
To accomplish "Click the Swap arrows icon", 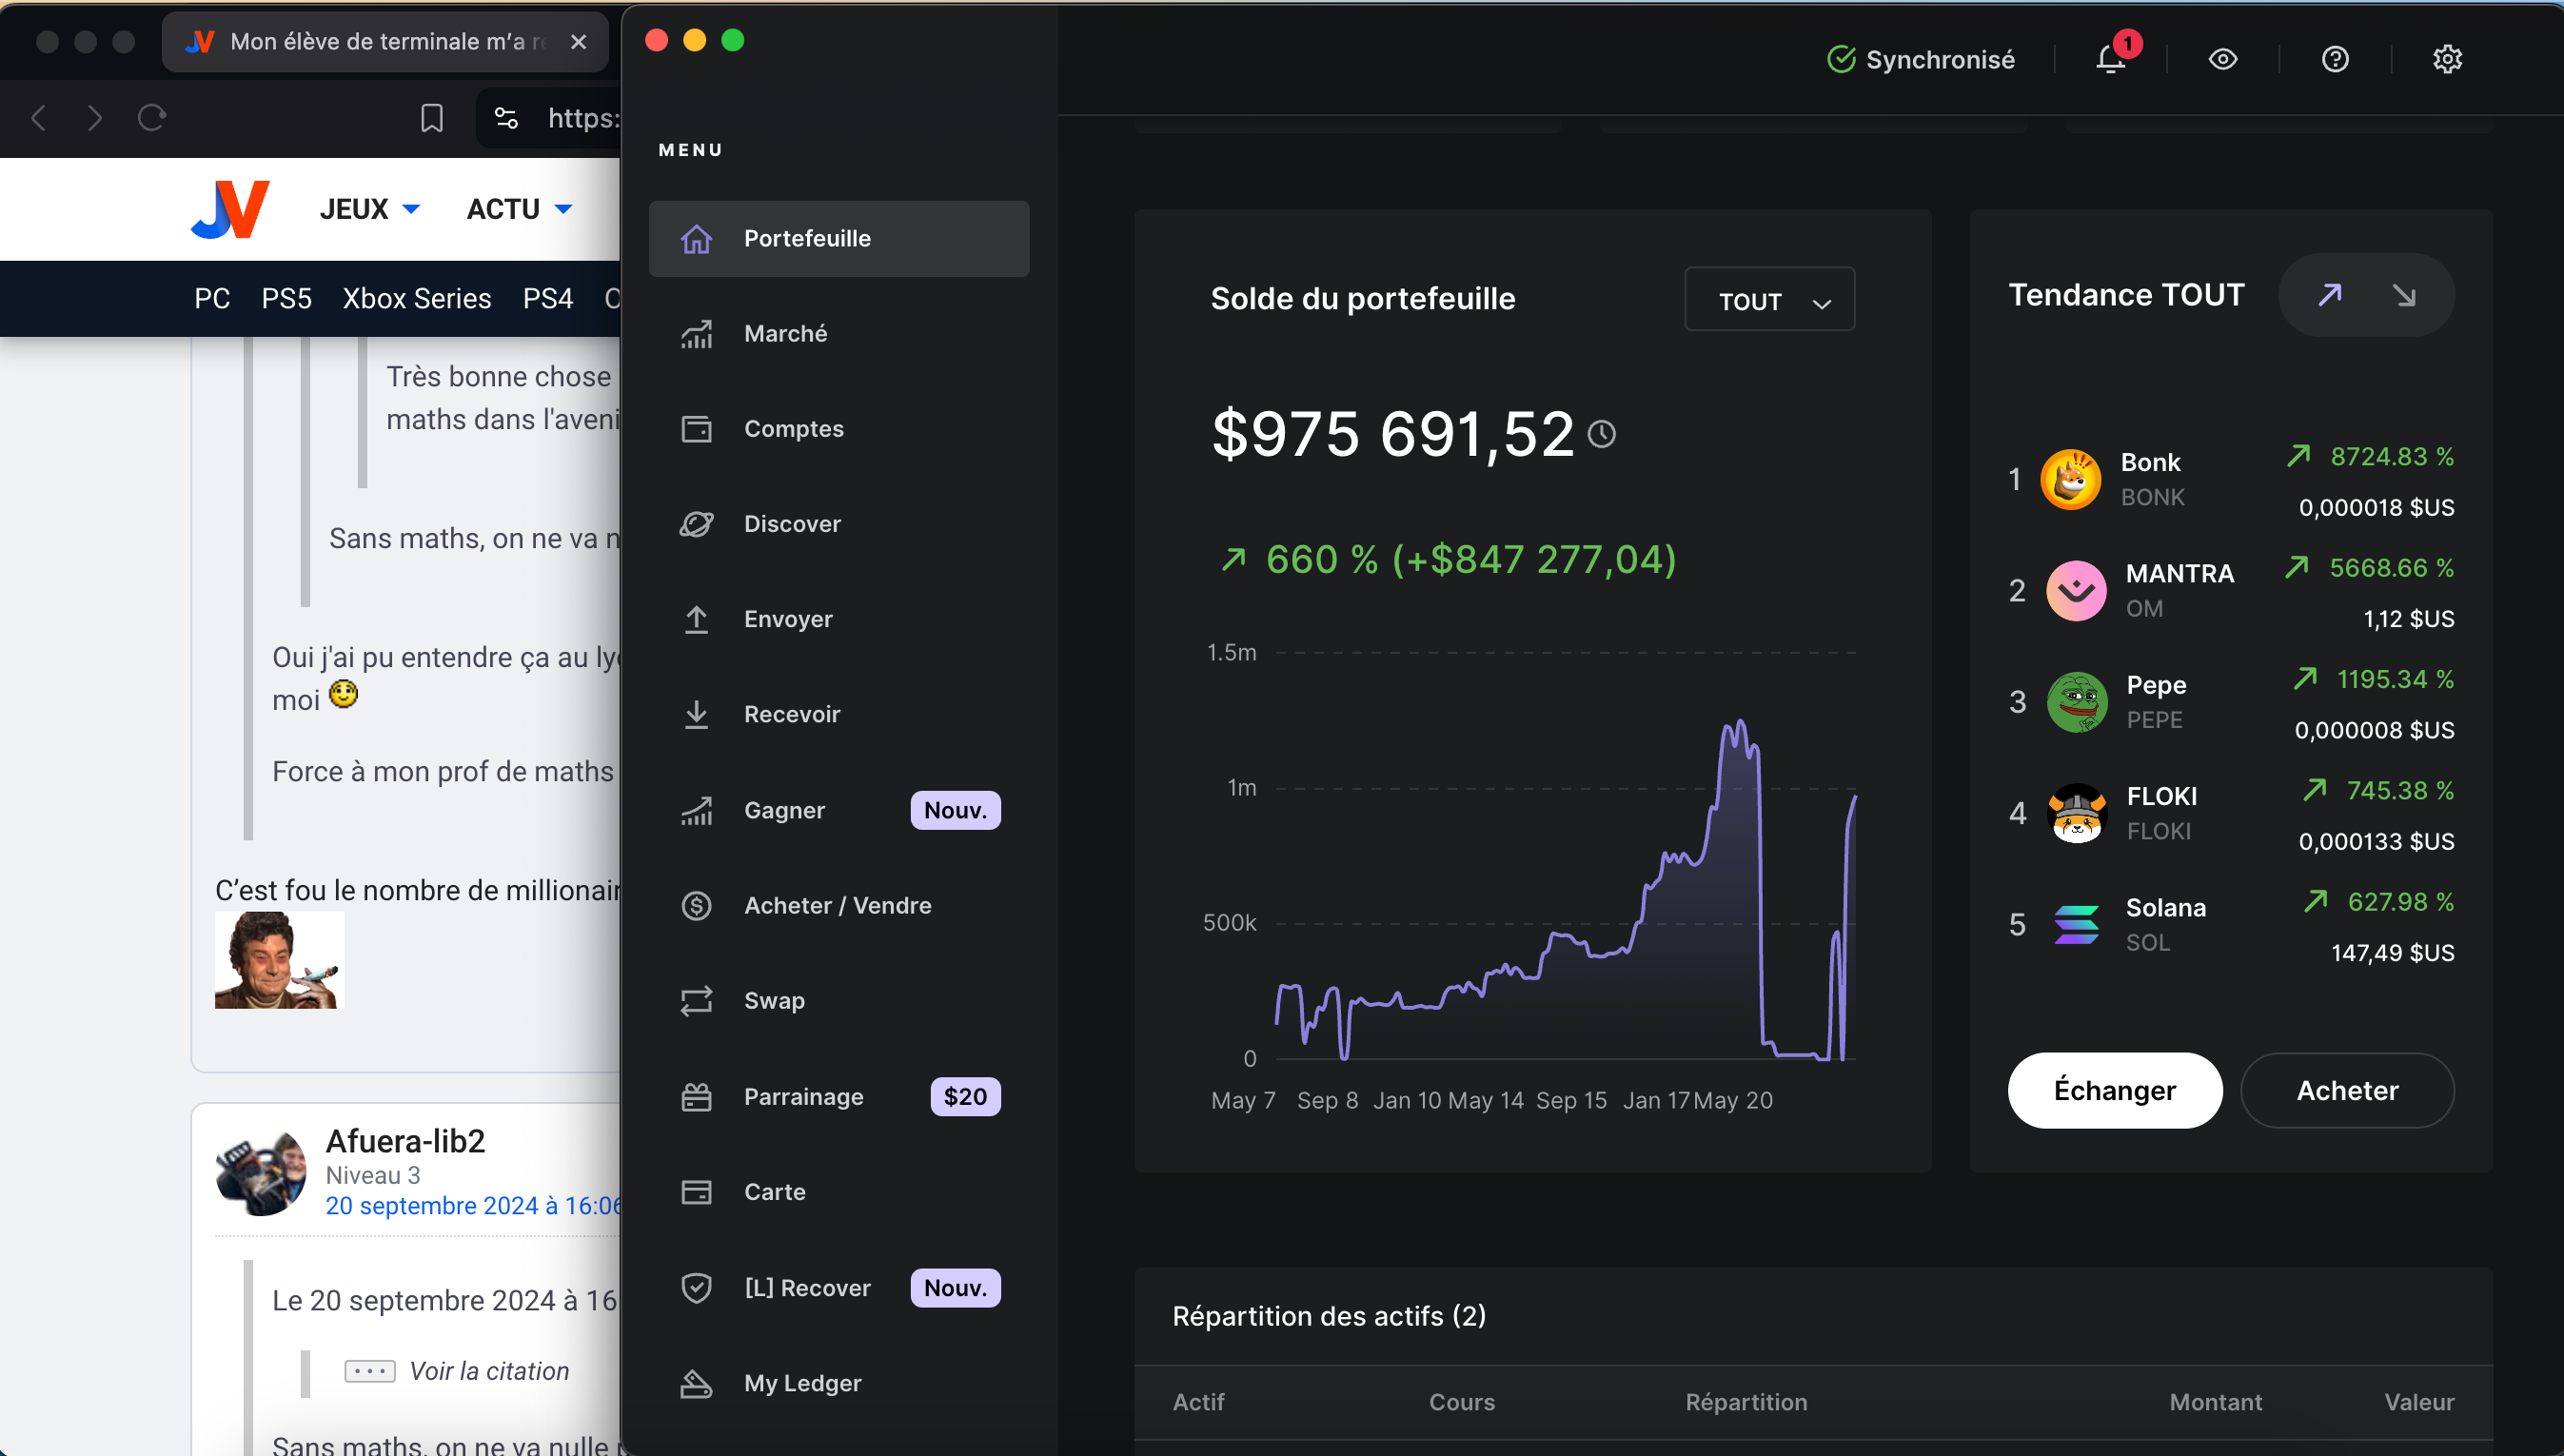I will pyautogui.click(x=697, y=1001).
